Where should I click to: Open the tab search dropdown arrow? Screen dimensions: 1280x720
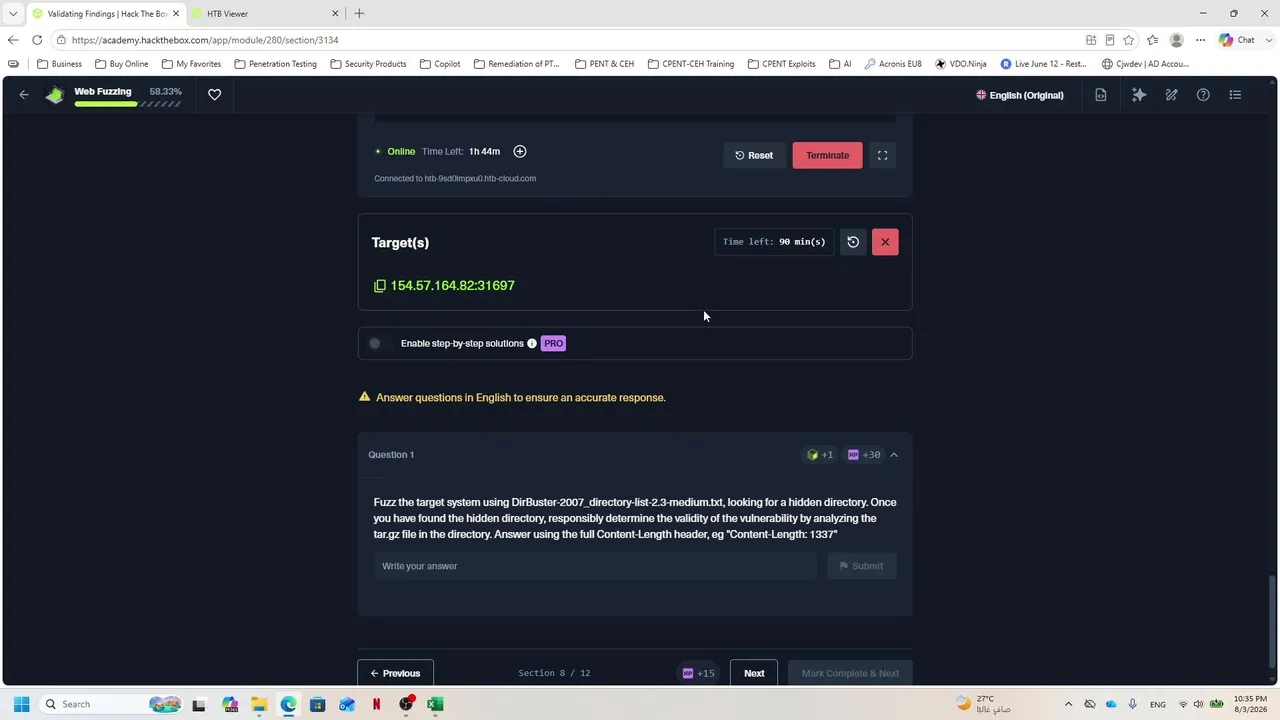tap(13, 14)
